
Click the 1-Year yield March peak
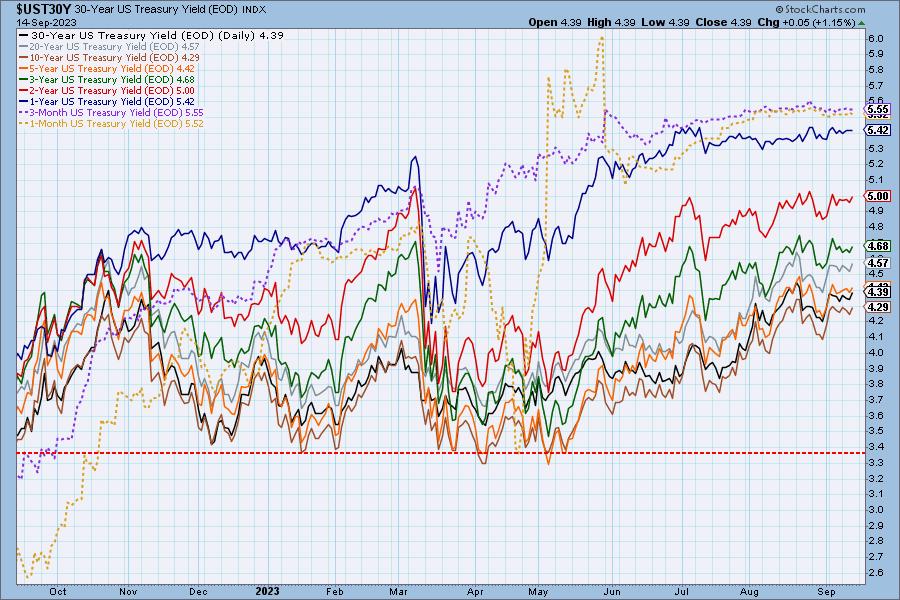tap(414, 157)
